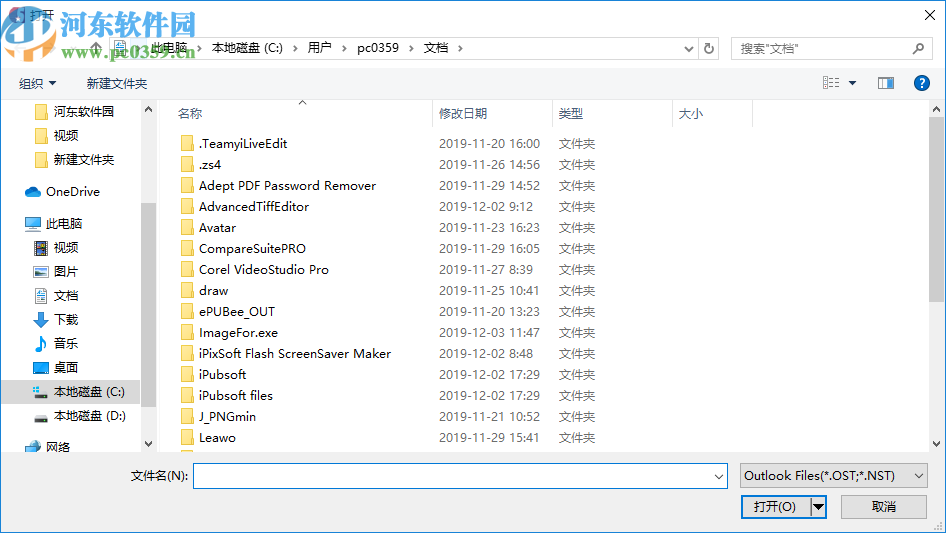Open 视频 under 此电脑
Viewport: 946px width, 533px height.
[56, 247]
